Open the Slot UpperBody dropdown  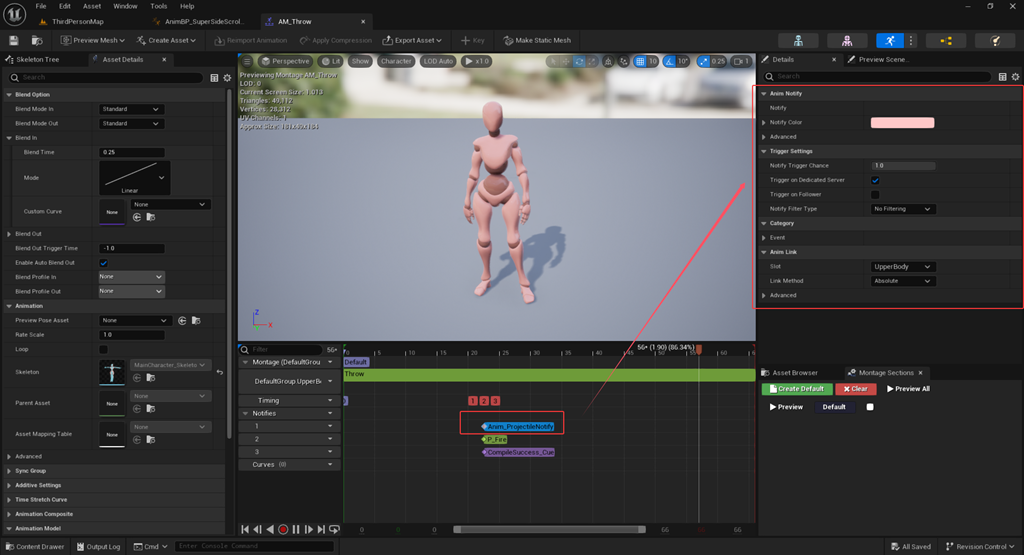(x=903, y=266)
